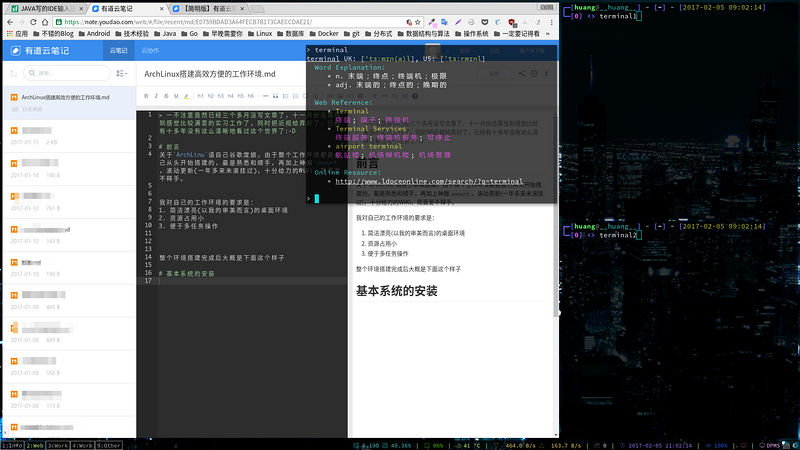The image size is (800, 450).
Task: Click the color picker extension icon
Action: pyautogui.click(x=432, y=22)
